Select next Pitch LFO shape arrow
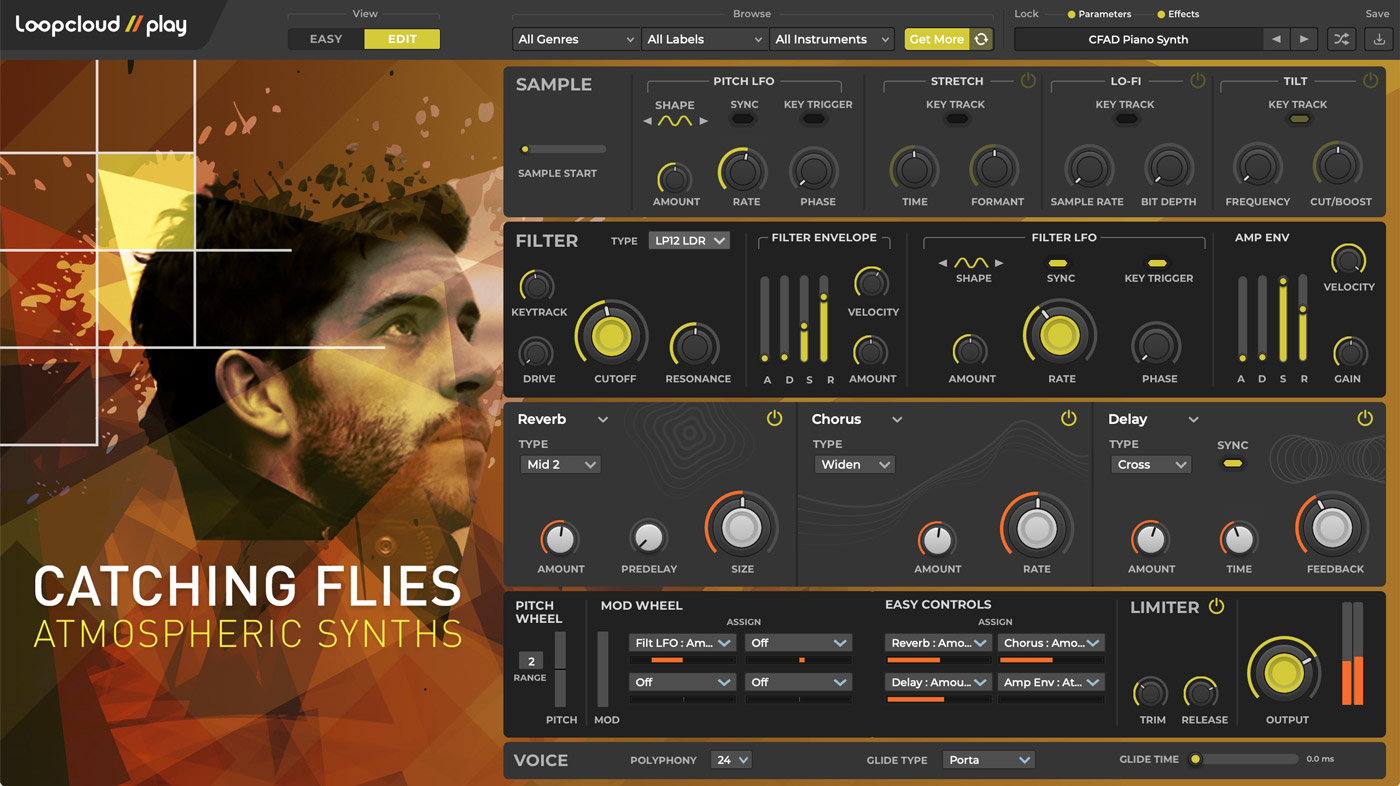Image resolution: width=1400 pixels, height=786 pixels. tap(703, 121)
